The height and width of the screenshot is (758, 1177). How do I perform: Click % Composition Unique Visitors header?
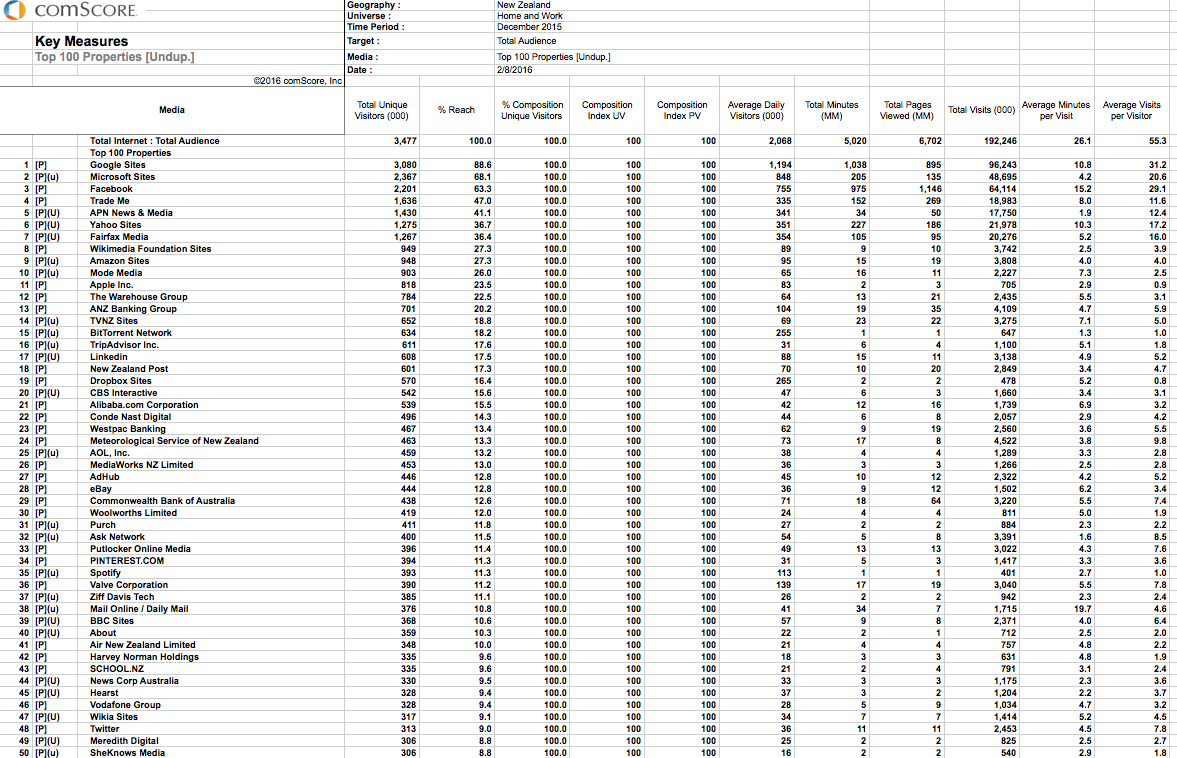(532, 110)
